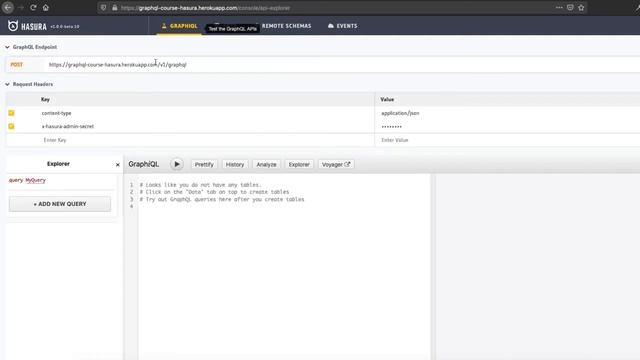Click line 4 of the query editor
Viewport: 640px width, 360px height.
click(284, 207)
